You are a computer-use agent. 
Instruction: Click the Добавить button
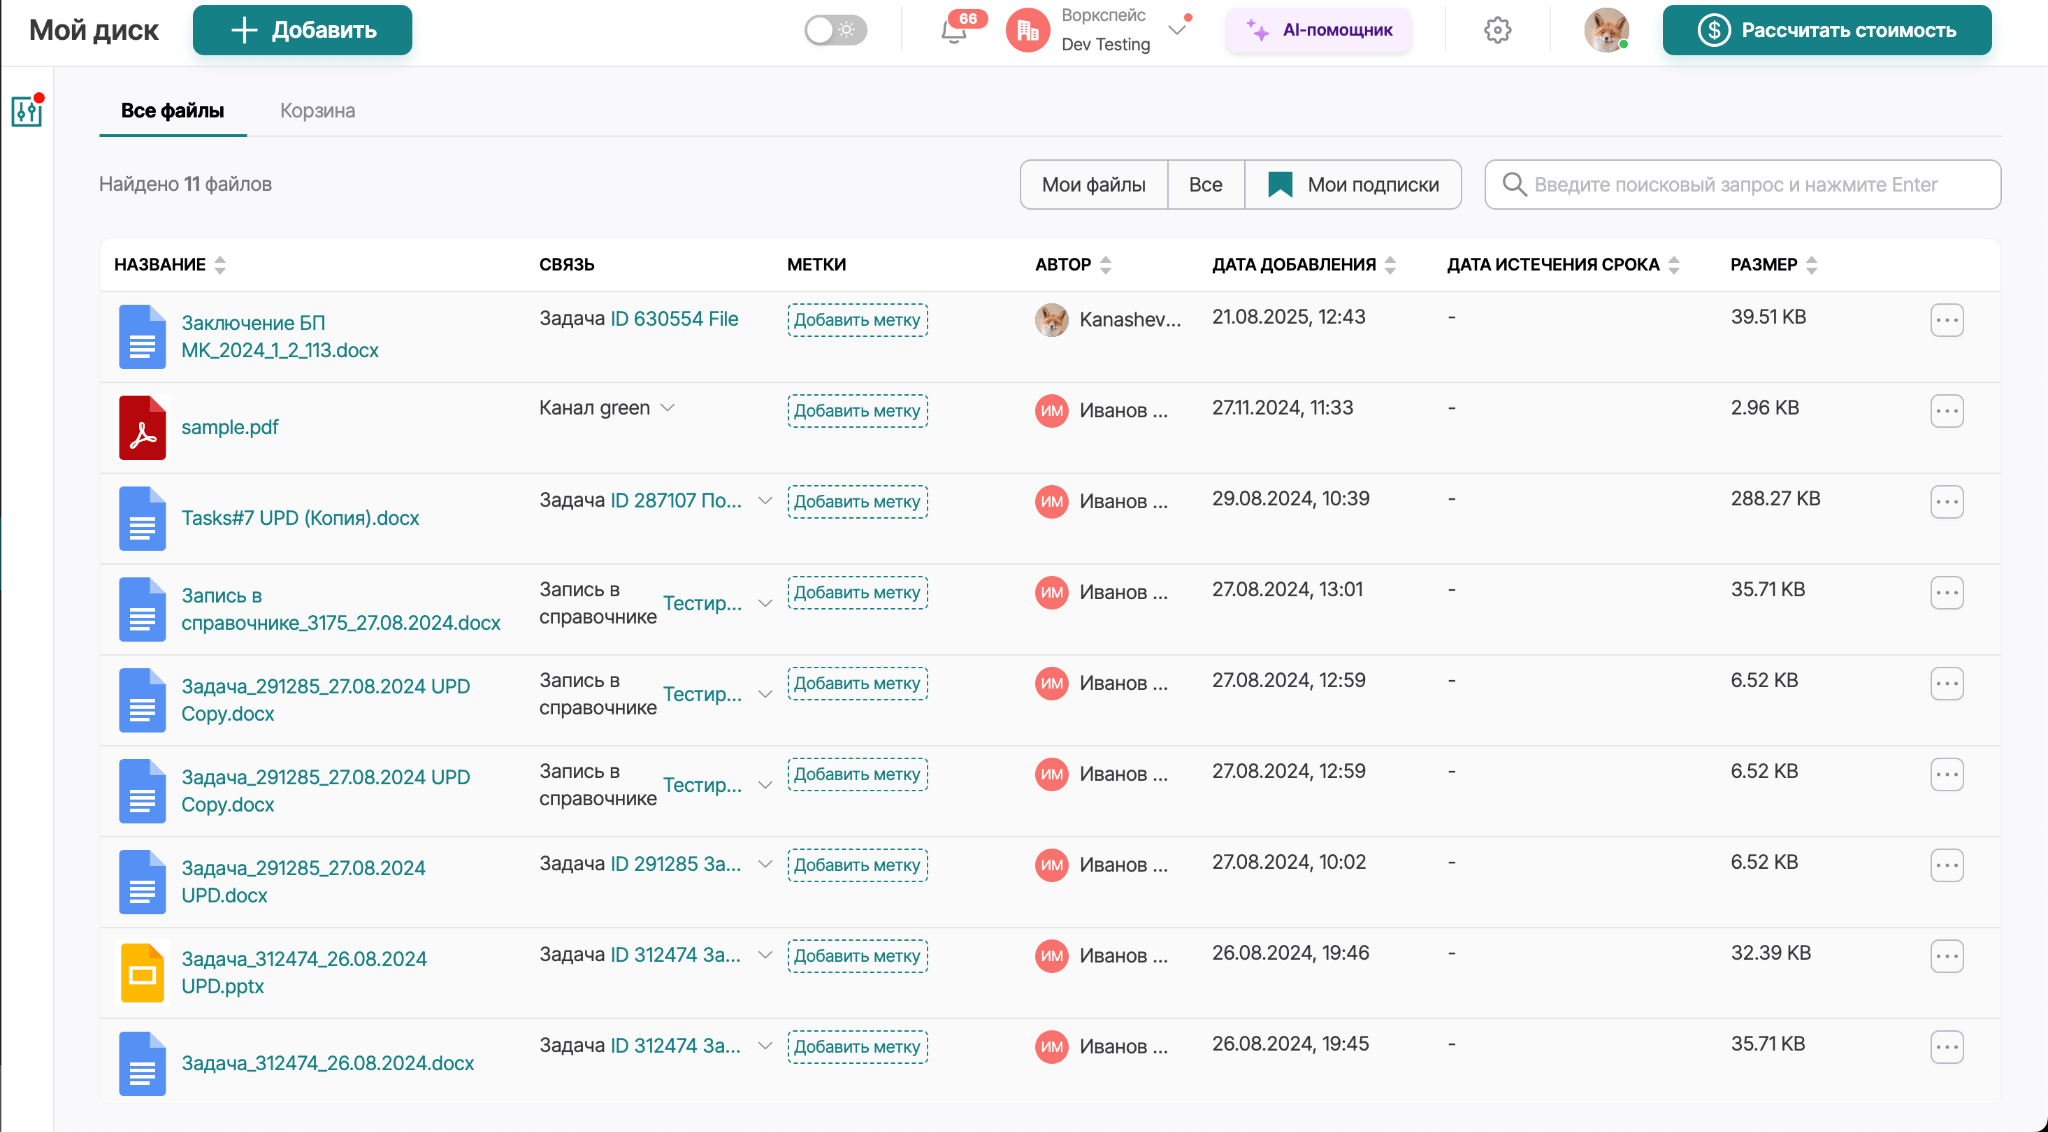point(302,30)
